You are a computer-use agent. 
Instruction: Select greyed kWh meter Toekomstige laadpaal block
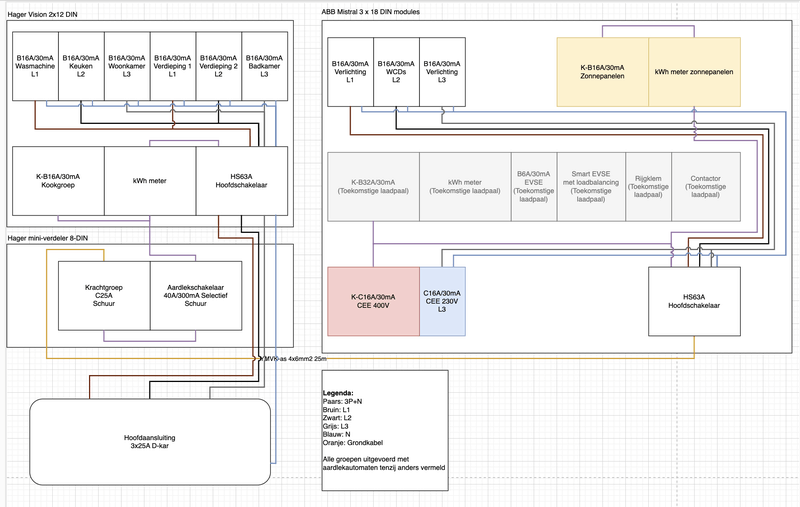point(465,187)
